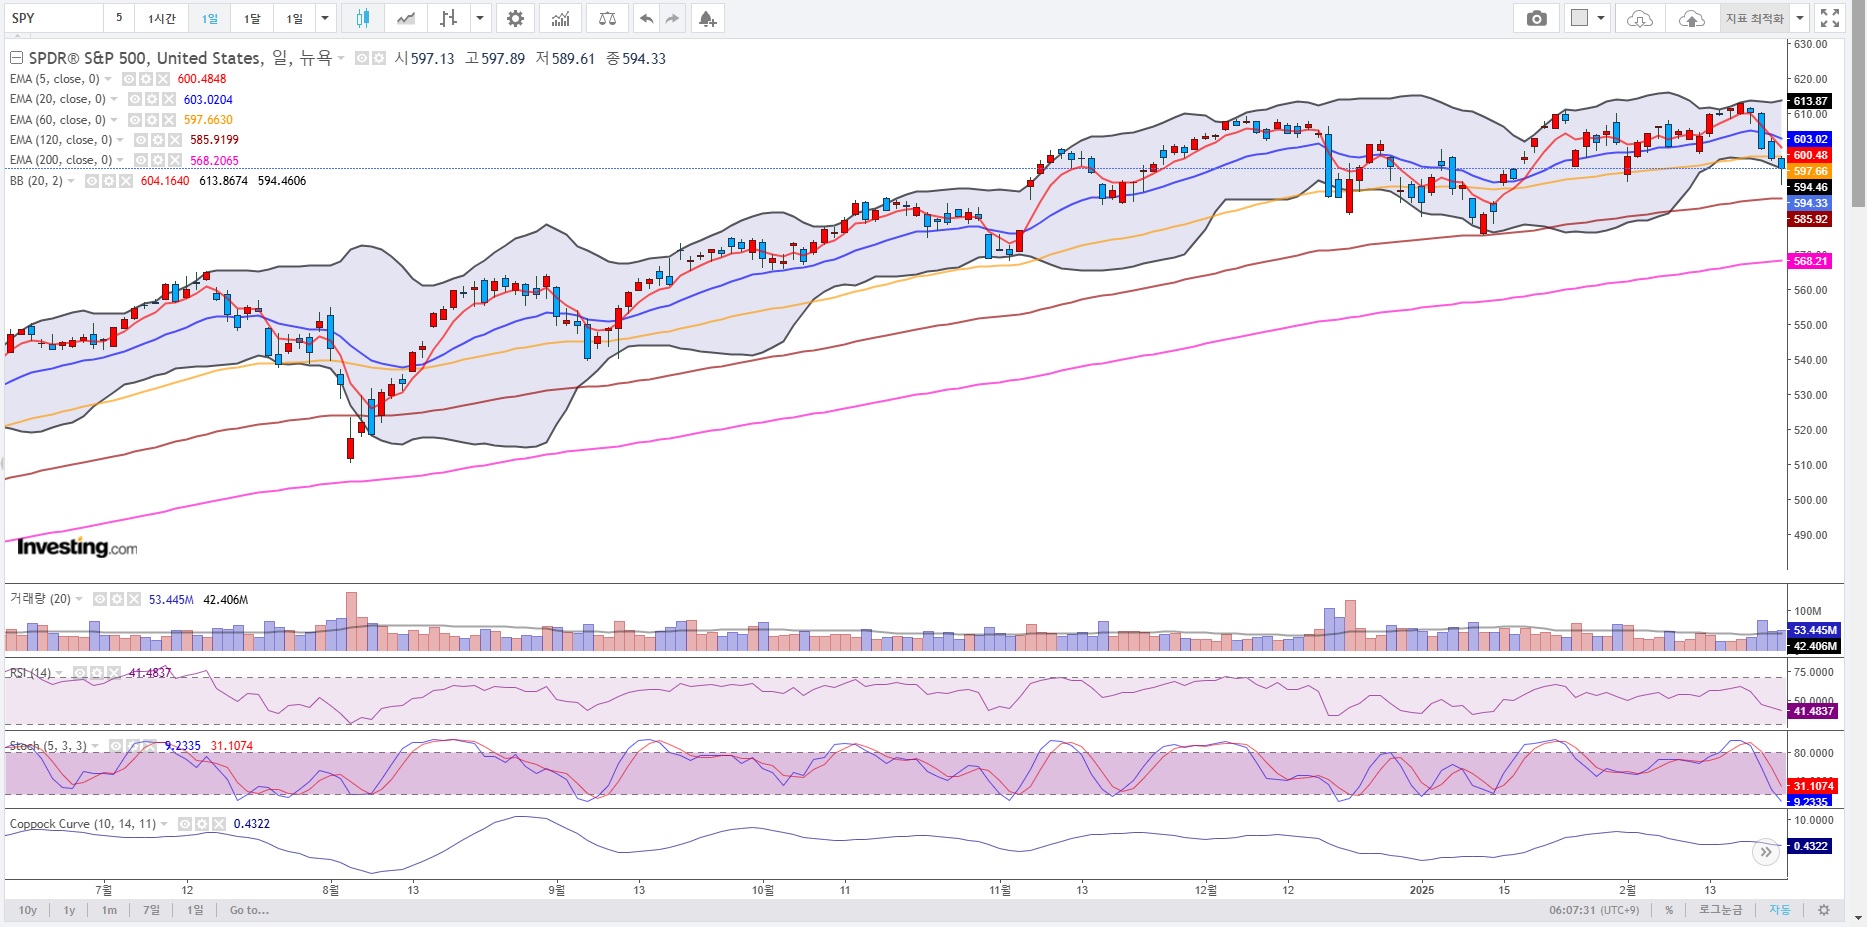Toggle fullscreen mode with the arrows icon

point(1830,18)
